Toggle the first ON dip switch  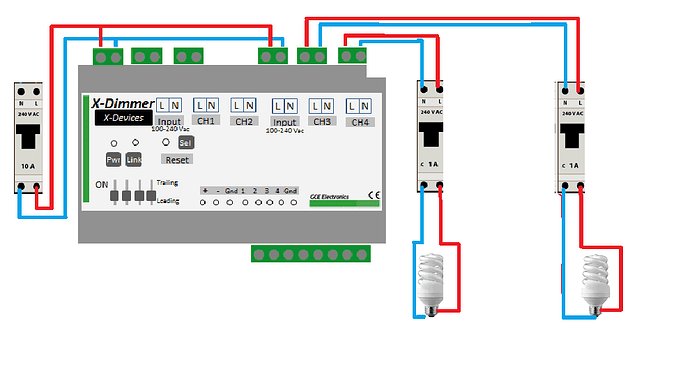pos(114,192)
